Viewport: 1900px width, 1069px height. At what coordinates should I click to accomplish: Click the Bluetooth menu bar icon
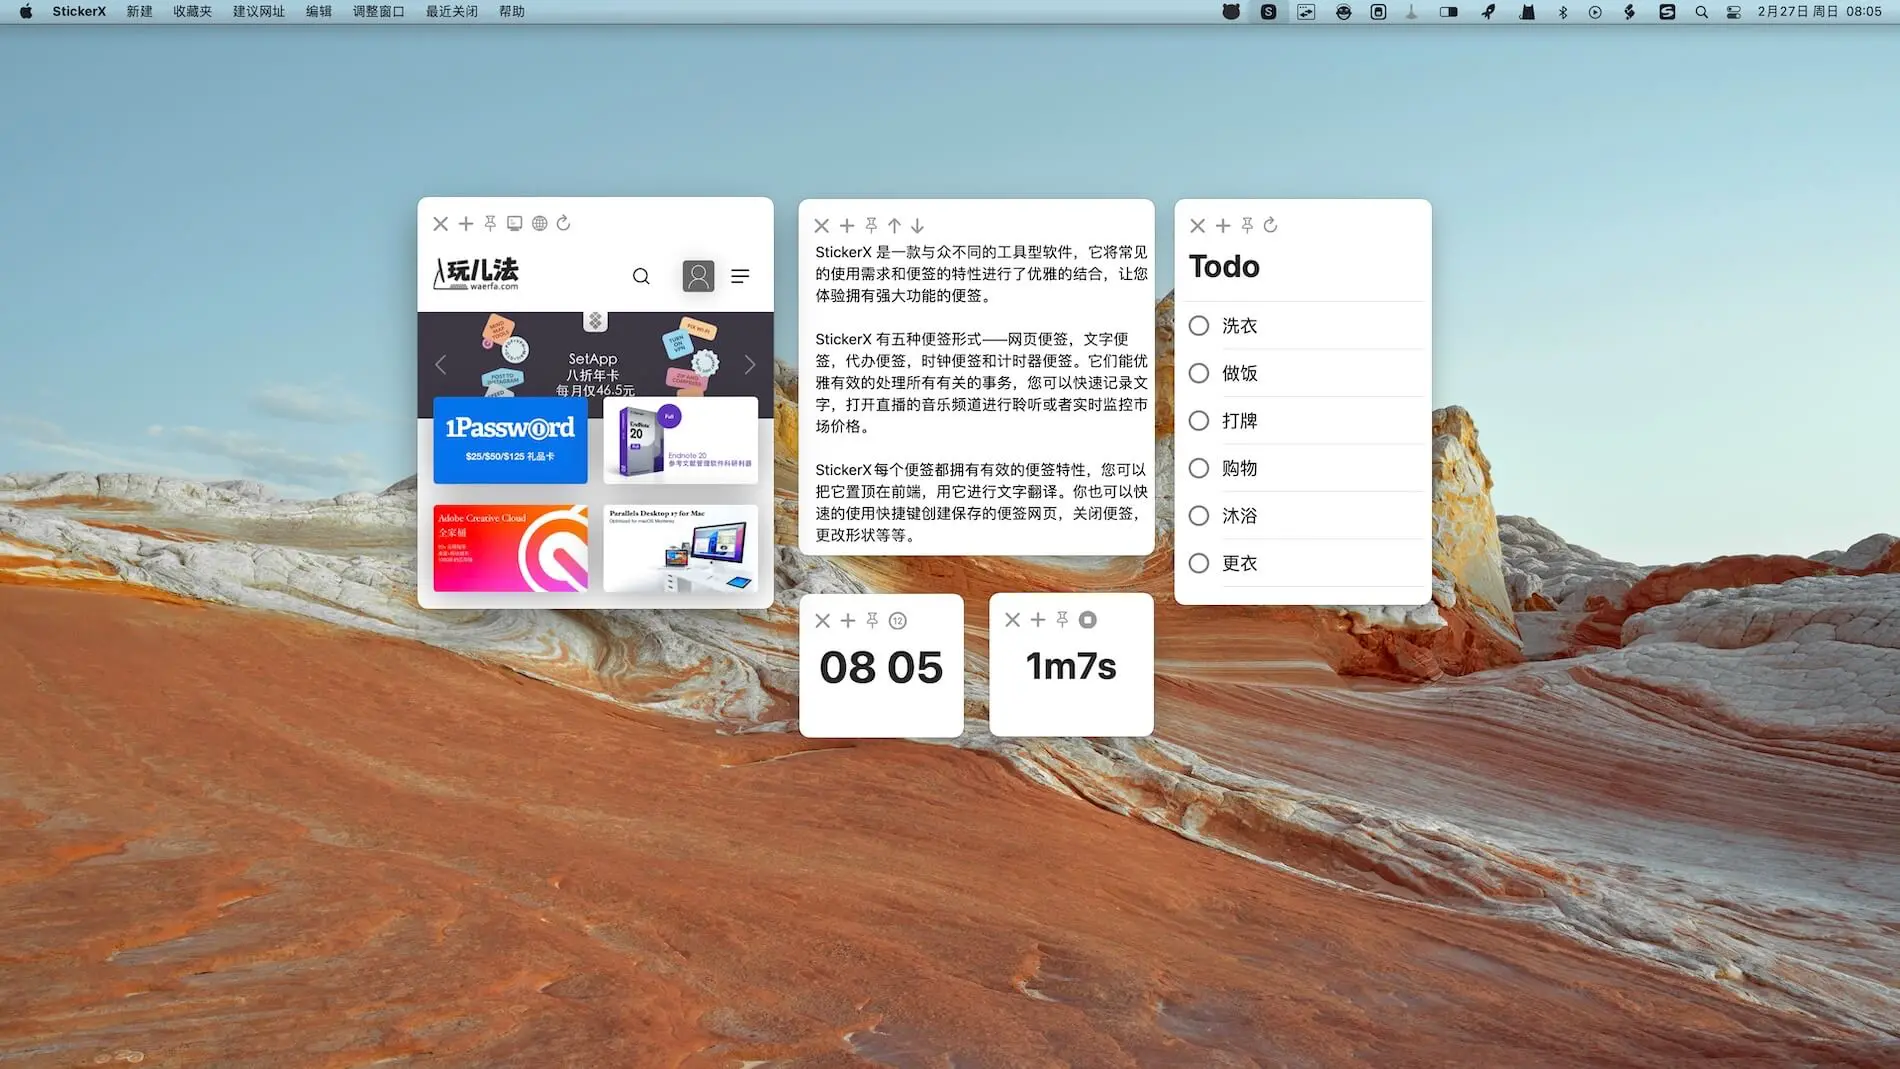coord(1562,12)
